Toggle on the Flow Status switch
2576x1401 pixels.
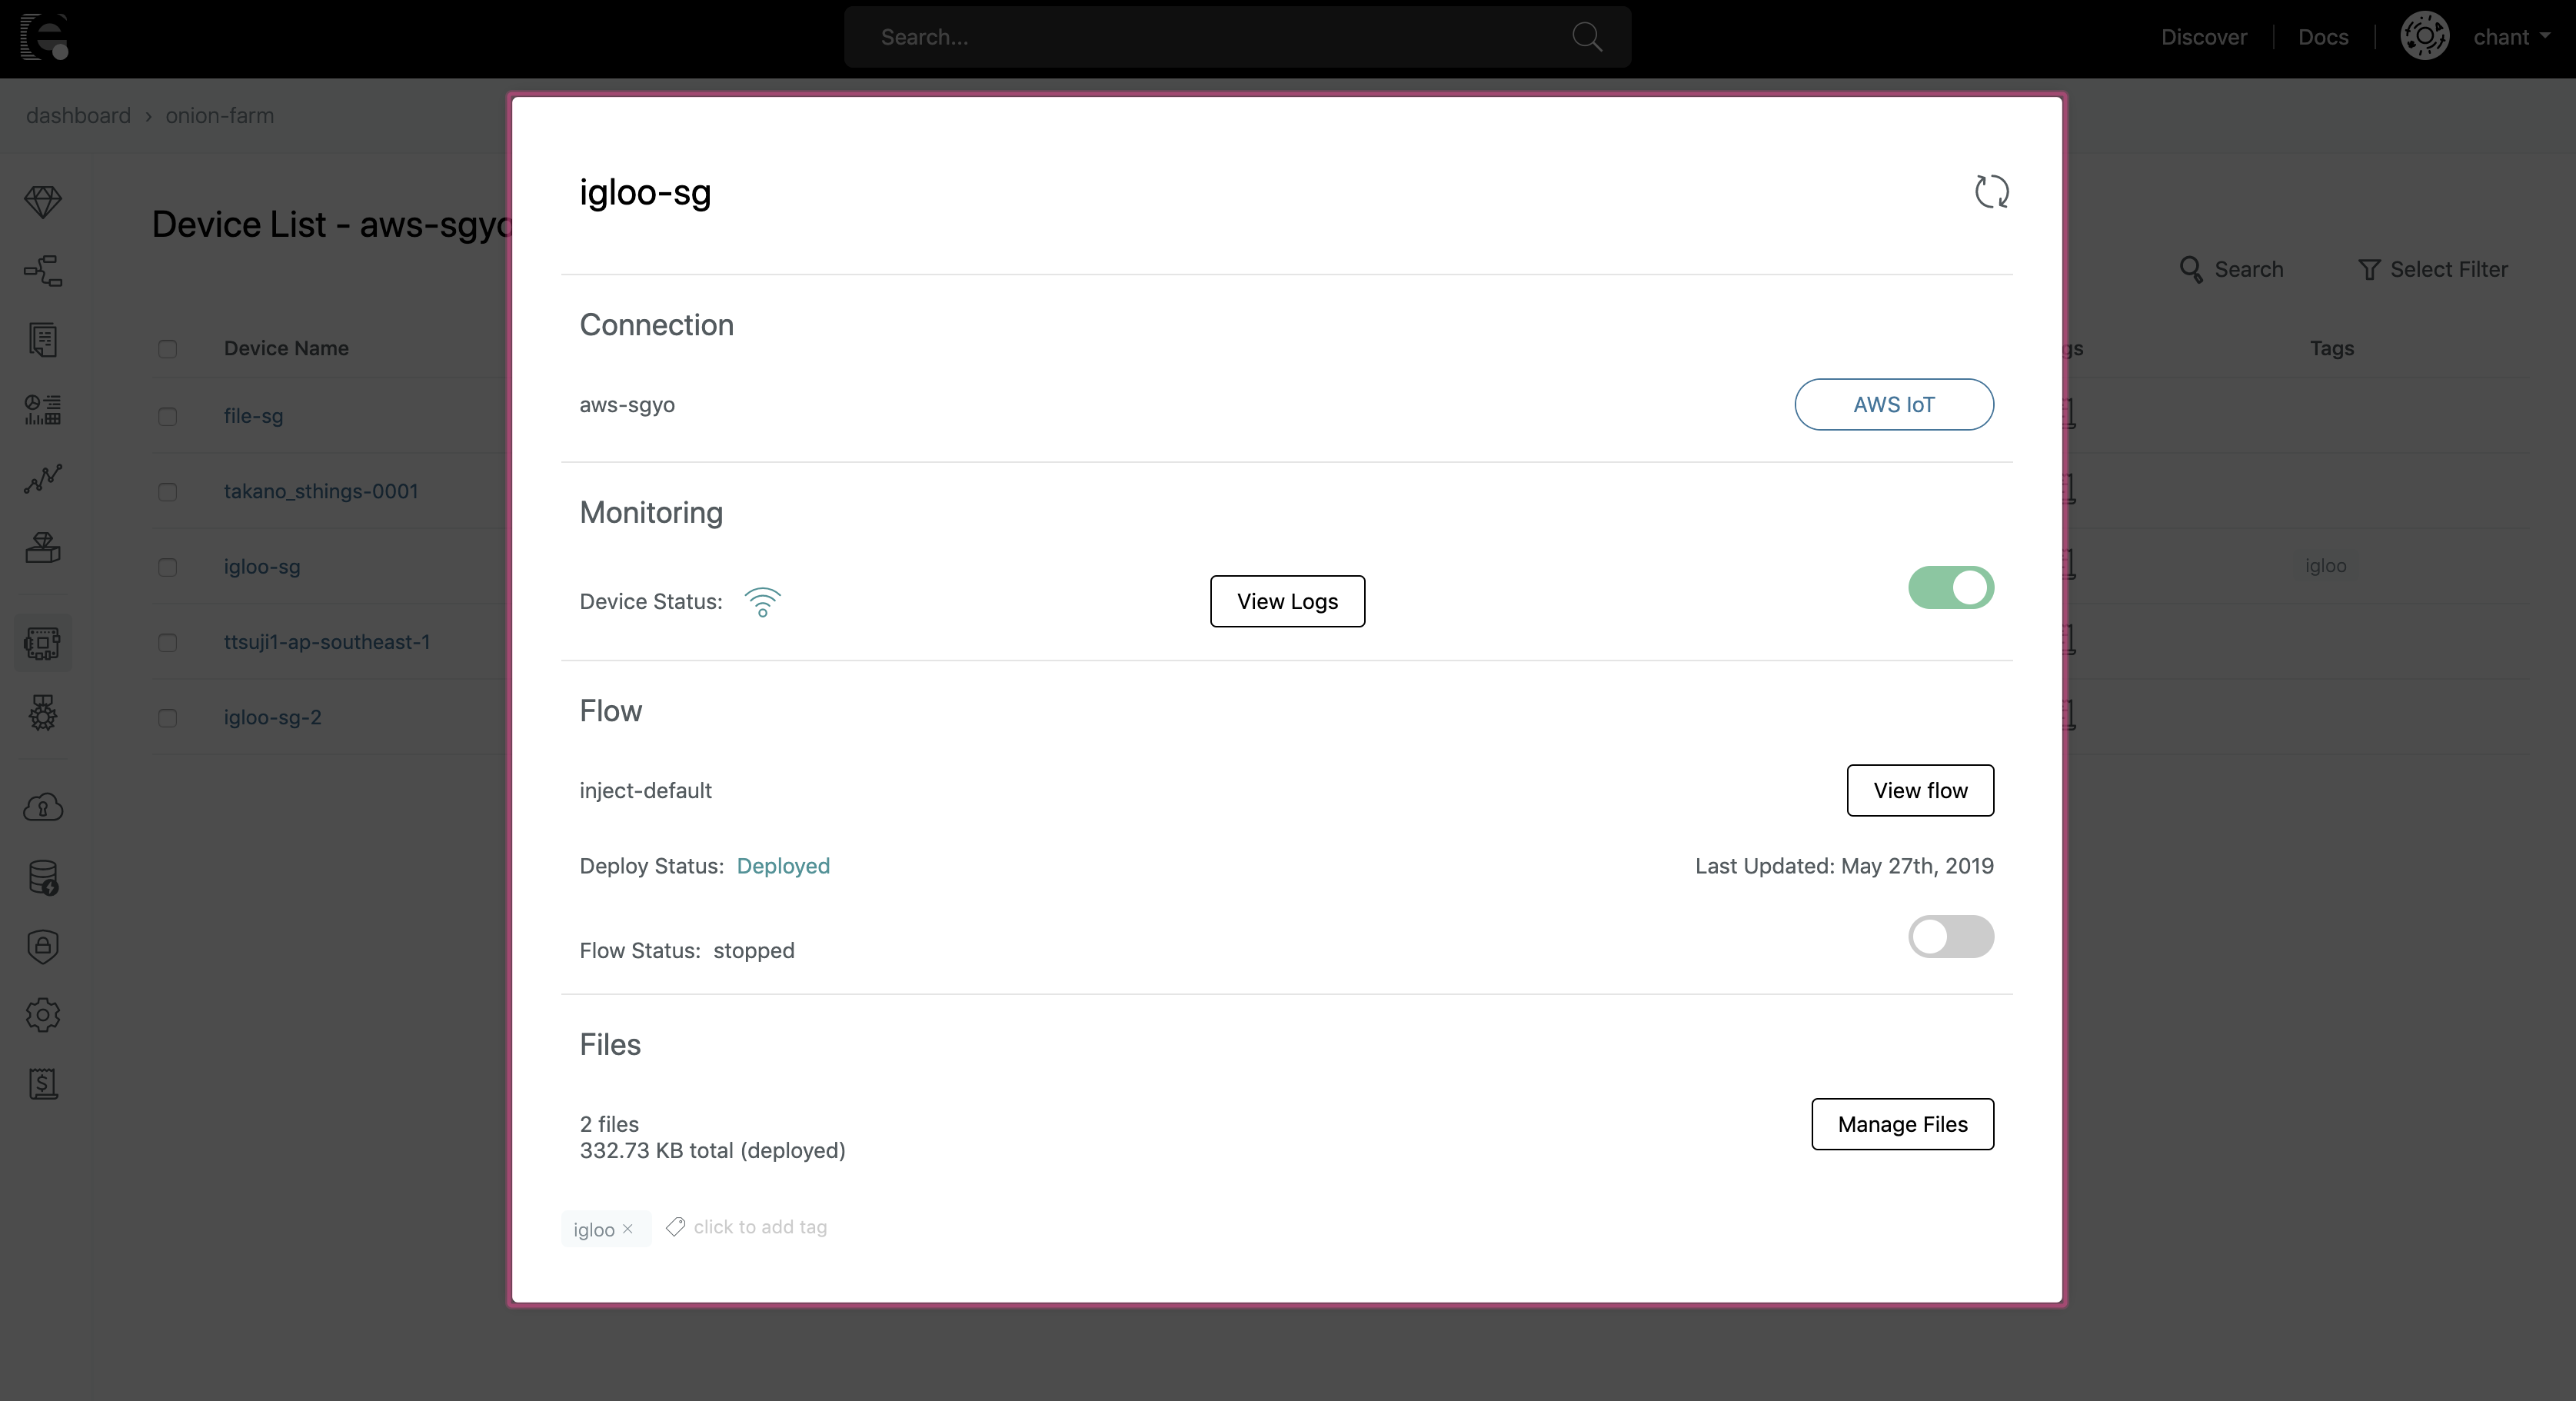point(1951,937)
